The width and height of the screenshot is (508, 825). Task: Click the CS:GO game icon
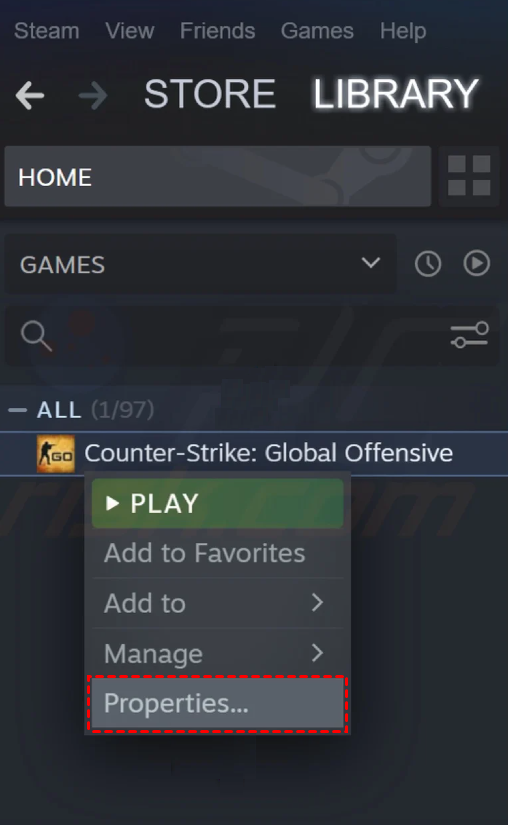pos(56,454)
